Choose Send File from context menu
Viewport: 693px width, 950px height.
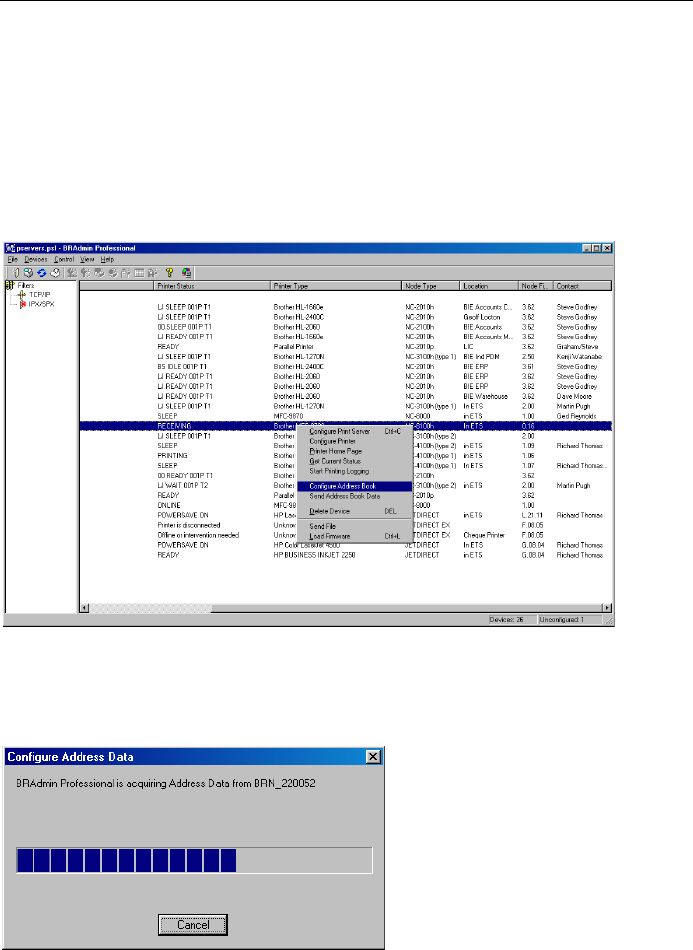(x=355, y=526)
